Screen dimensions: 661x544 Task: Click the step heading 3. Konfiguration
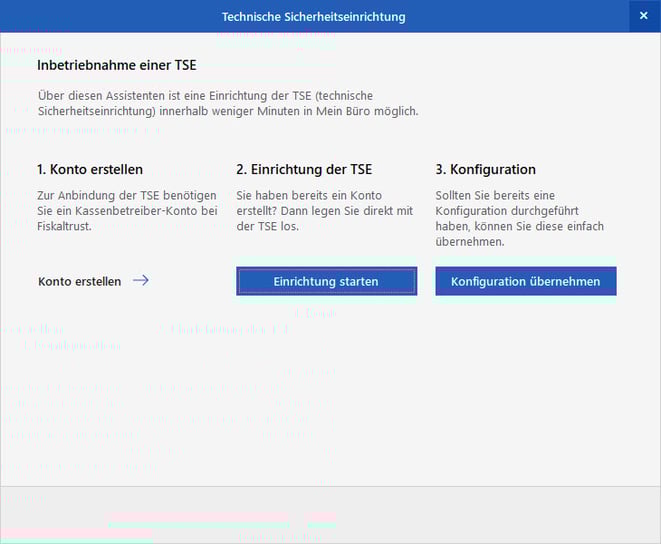click(x=486, y=170)
